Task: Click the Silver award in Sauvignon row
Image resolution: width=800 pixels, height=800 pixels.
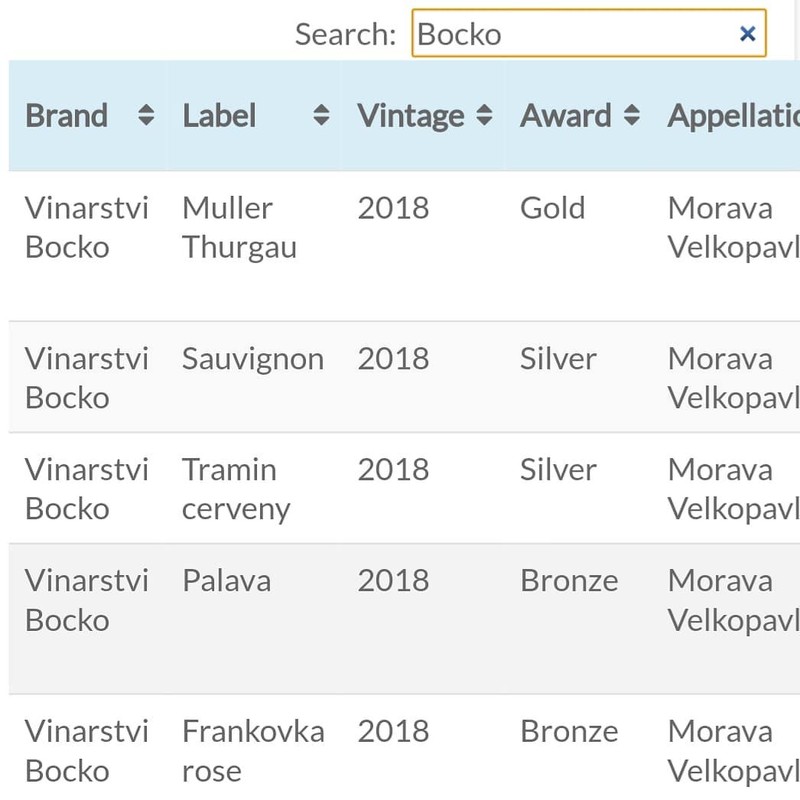Action: coord(558,359)
